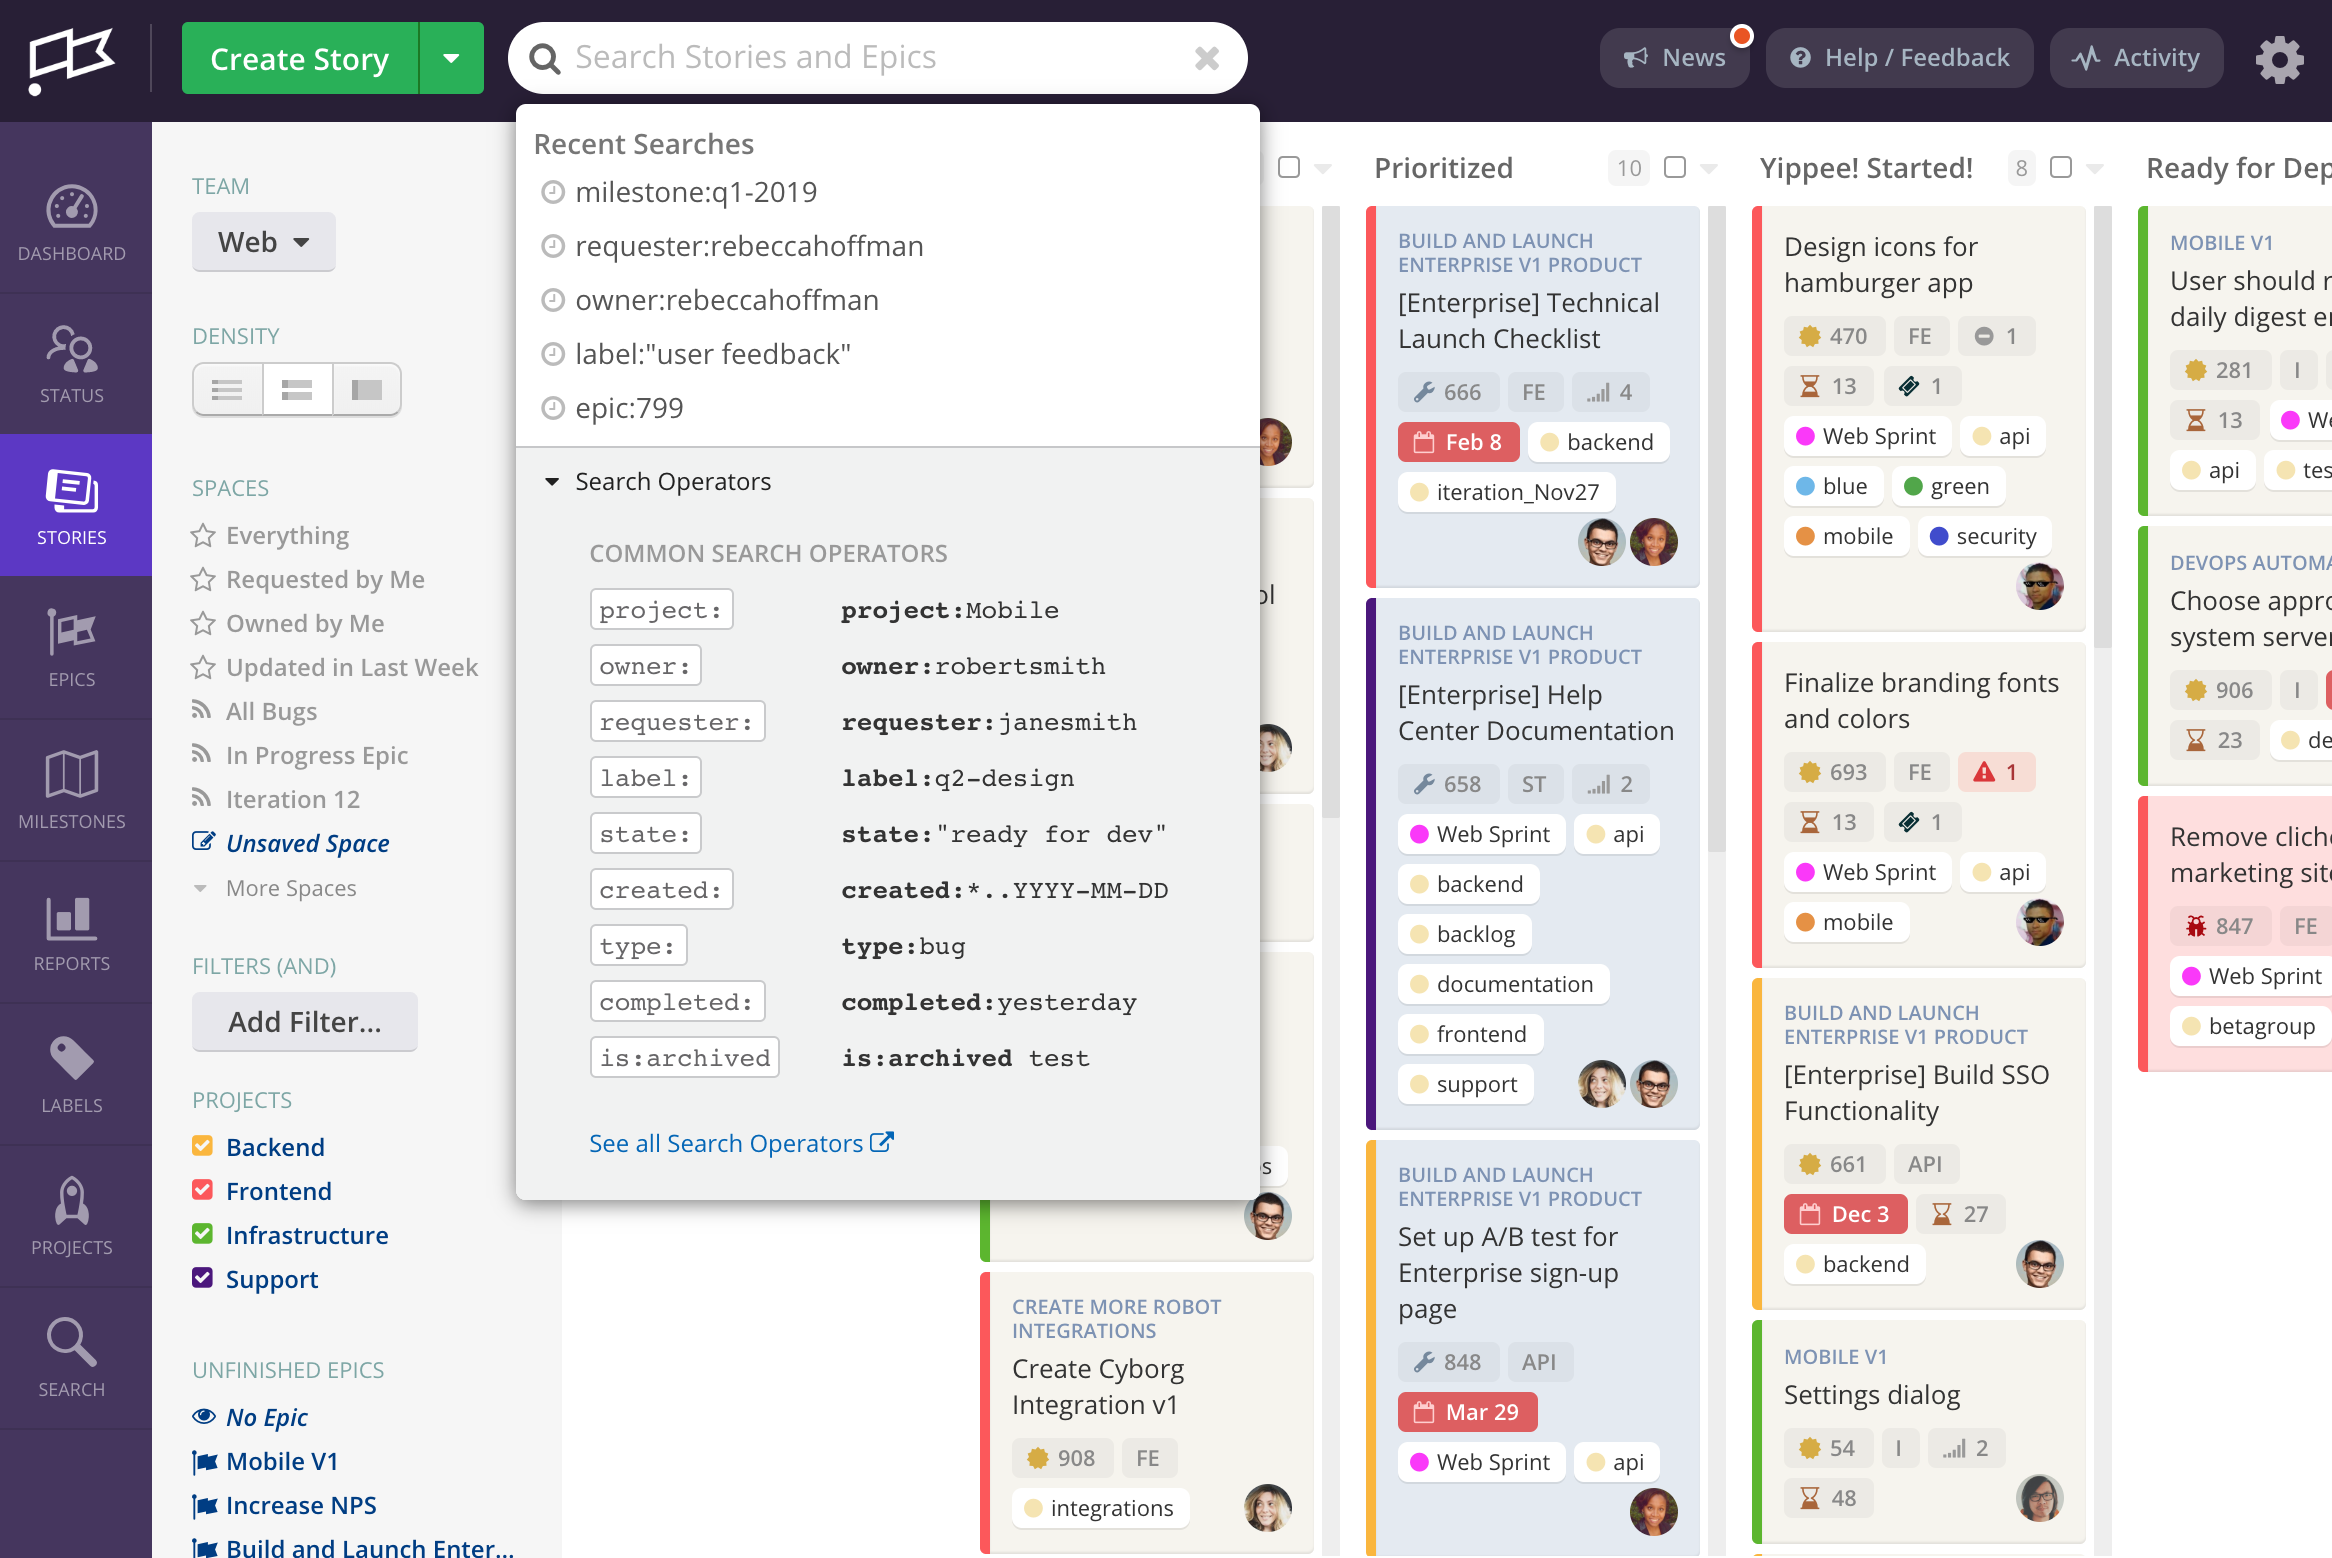Click feed icon next to All Bugs

pos(202,710)
